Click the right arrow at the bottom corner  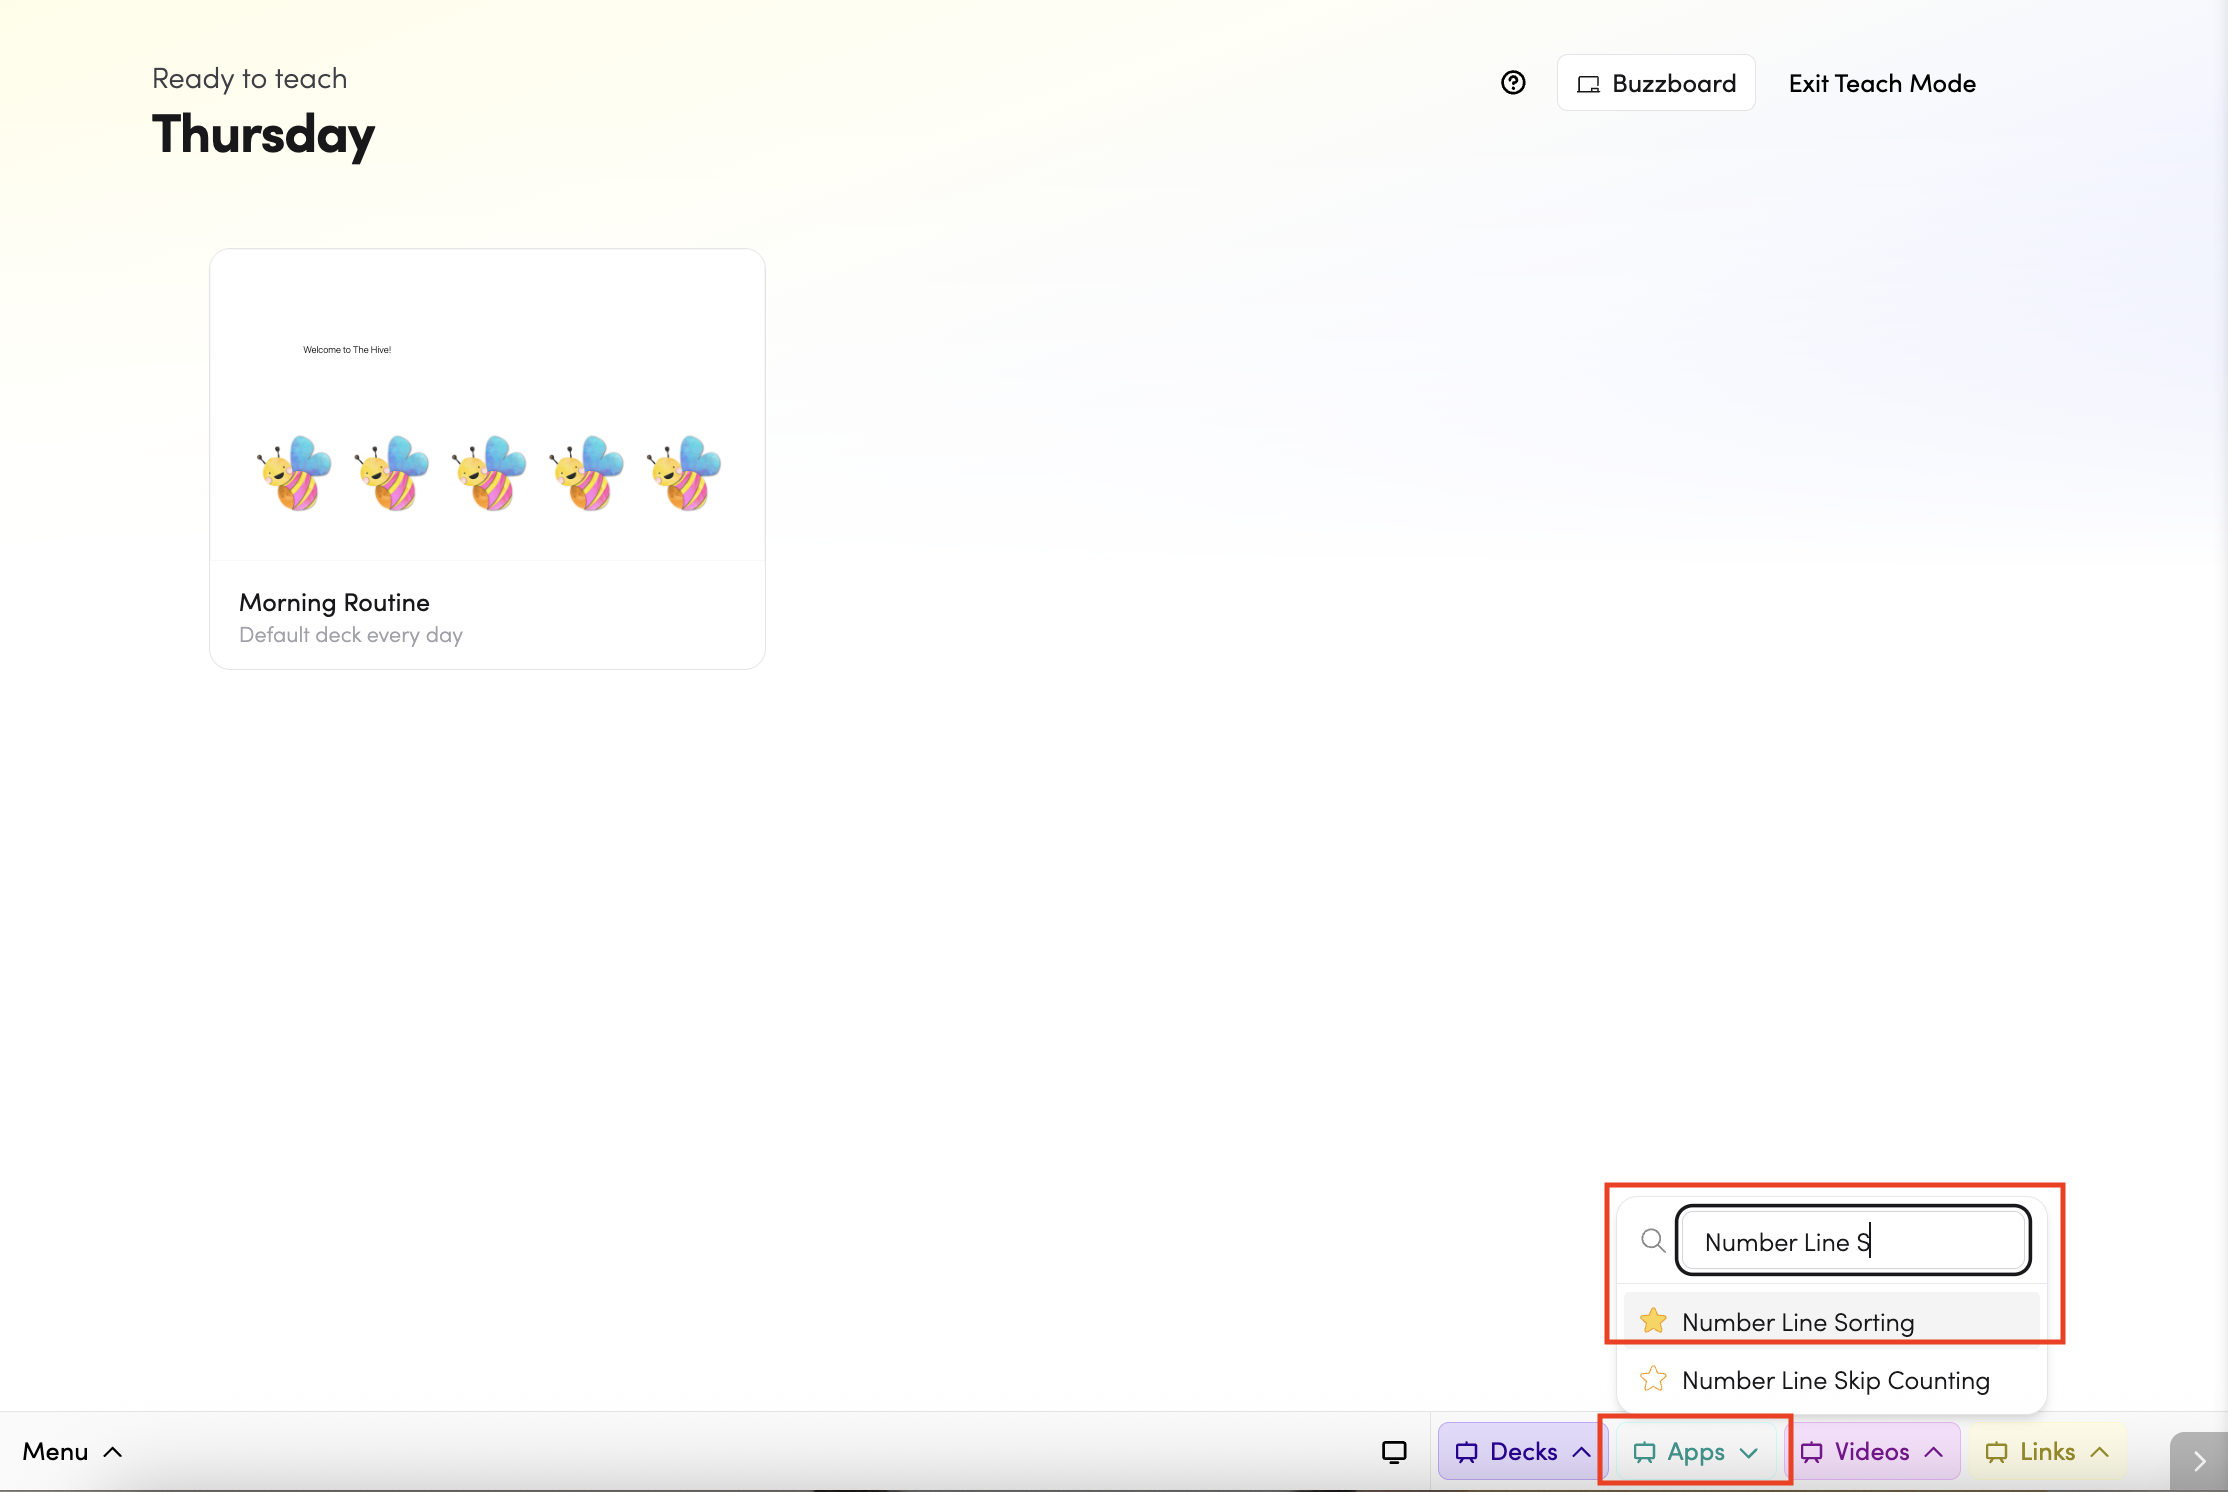click(2199, 1461)
